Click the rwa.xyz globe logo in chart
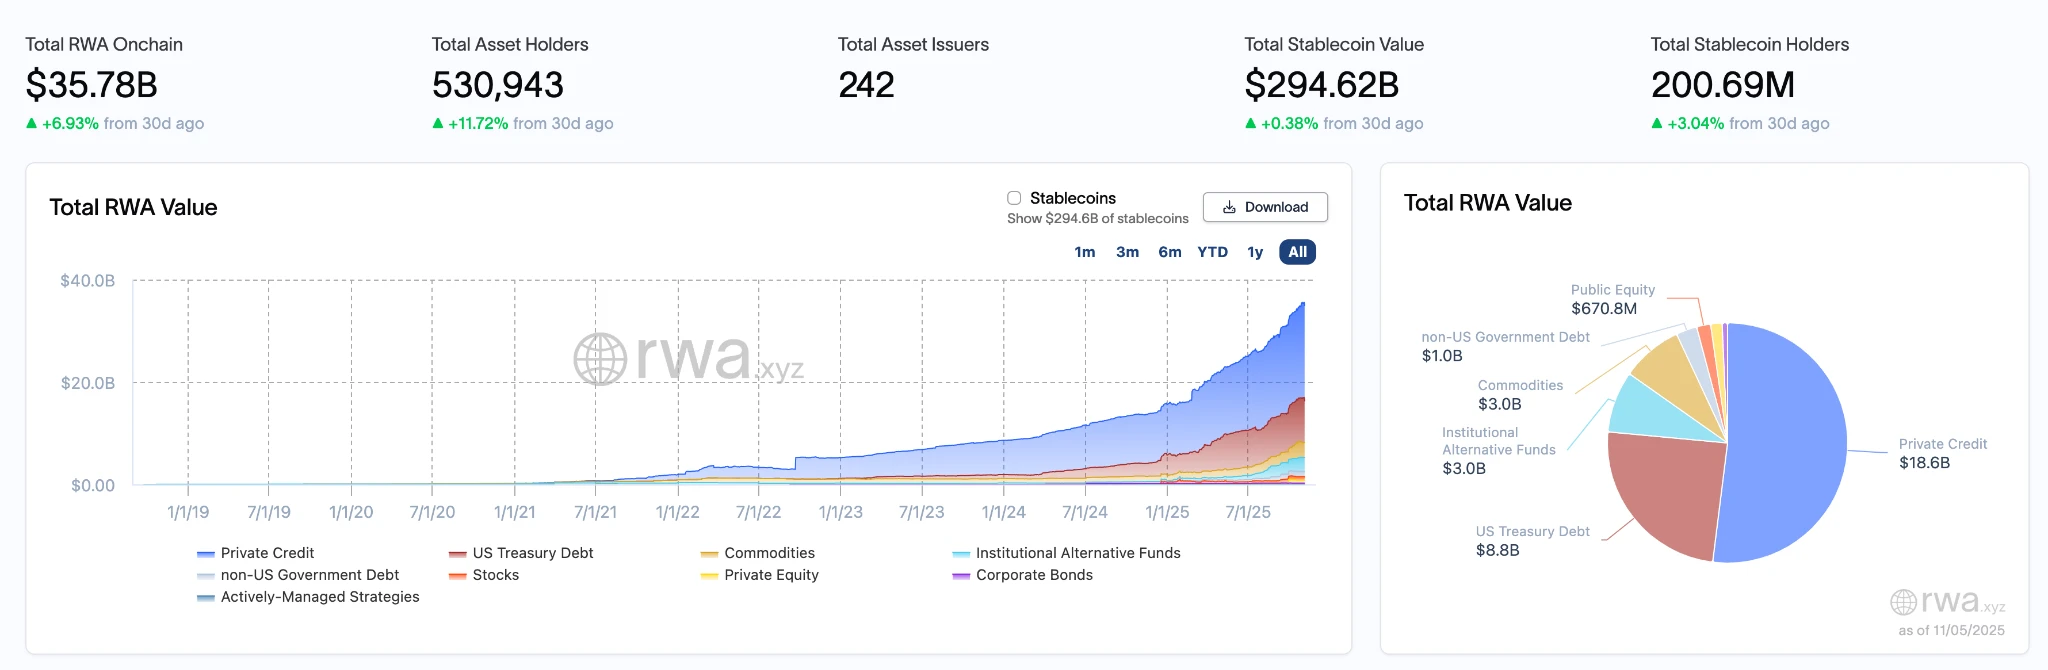This screenshot has width=2048, height=670. [600, 359]
